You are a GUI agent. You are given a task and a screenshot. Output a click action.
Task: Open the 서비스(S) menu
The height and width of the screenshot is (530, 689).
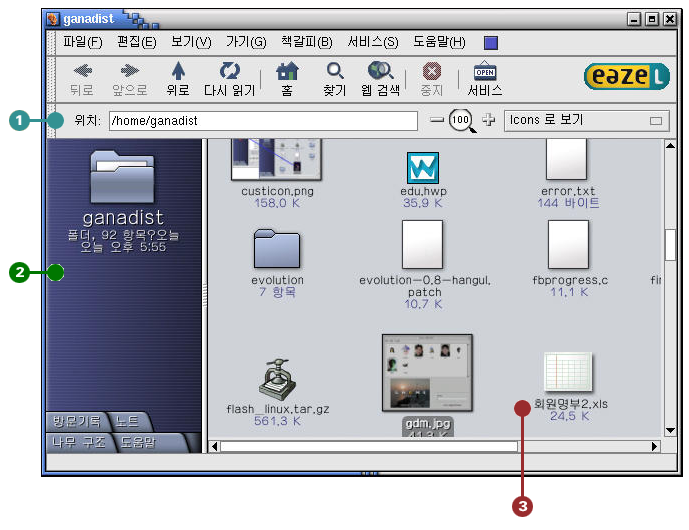coord(373,42)
